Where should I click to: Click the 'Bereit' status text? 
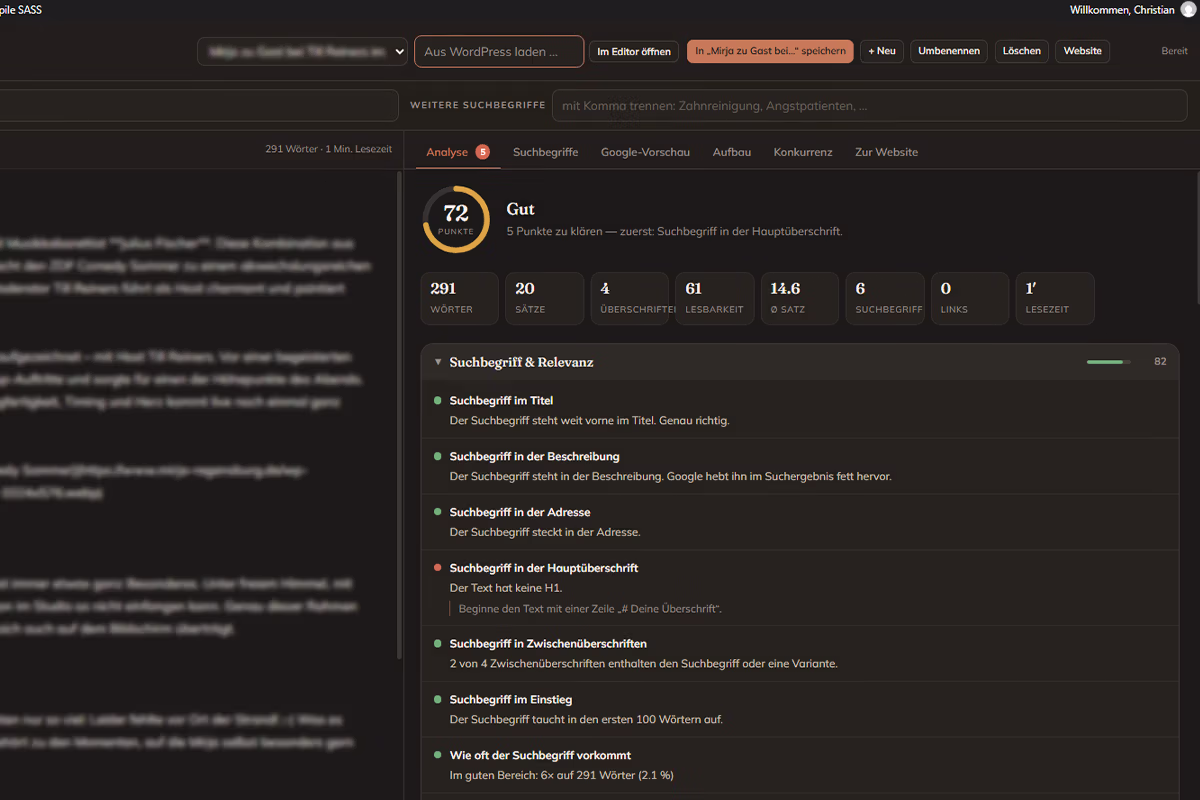pos(1174,51)
